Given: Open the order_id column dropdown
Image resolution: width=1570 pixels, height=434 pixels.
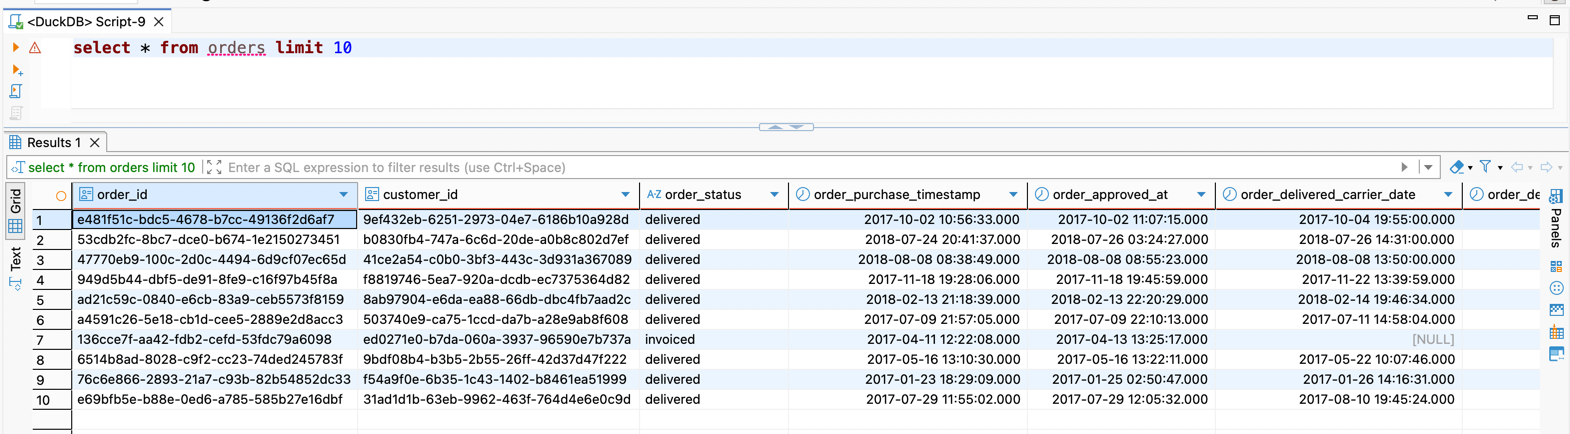Looking at the screenshot, I should (x=343, y=195).
